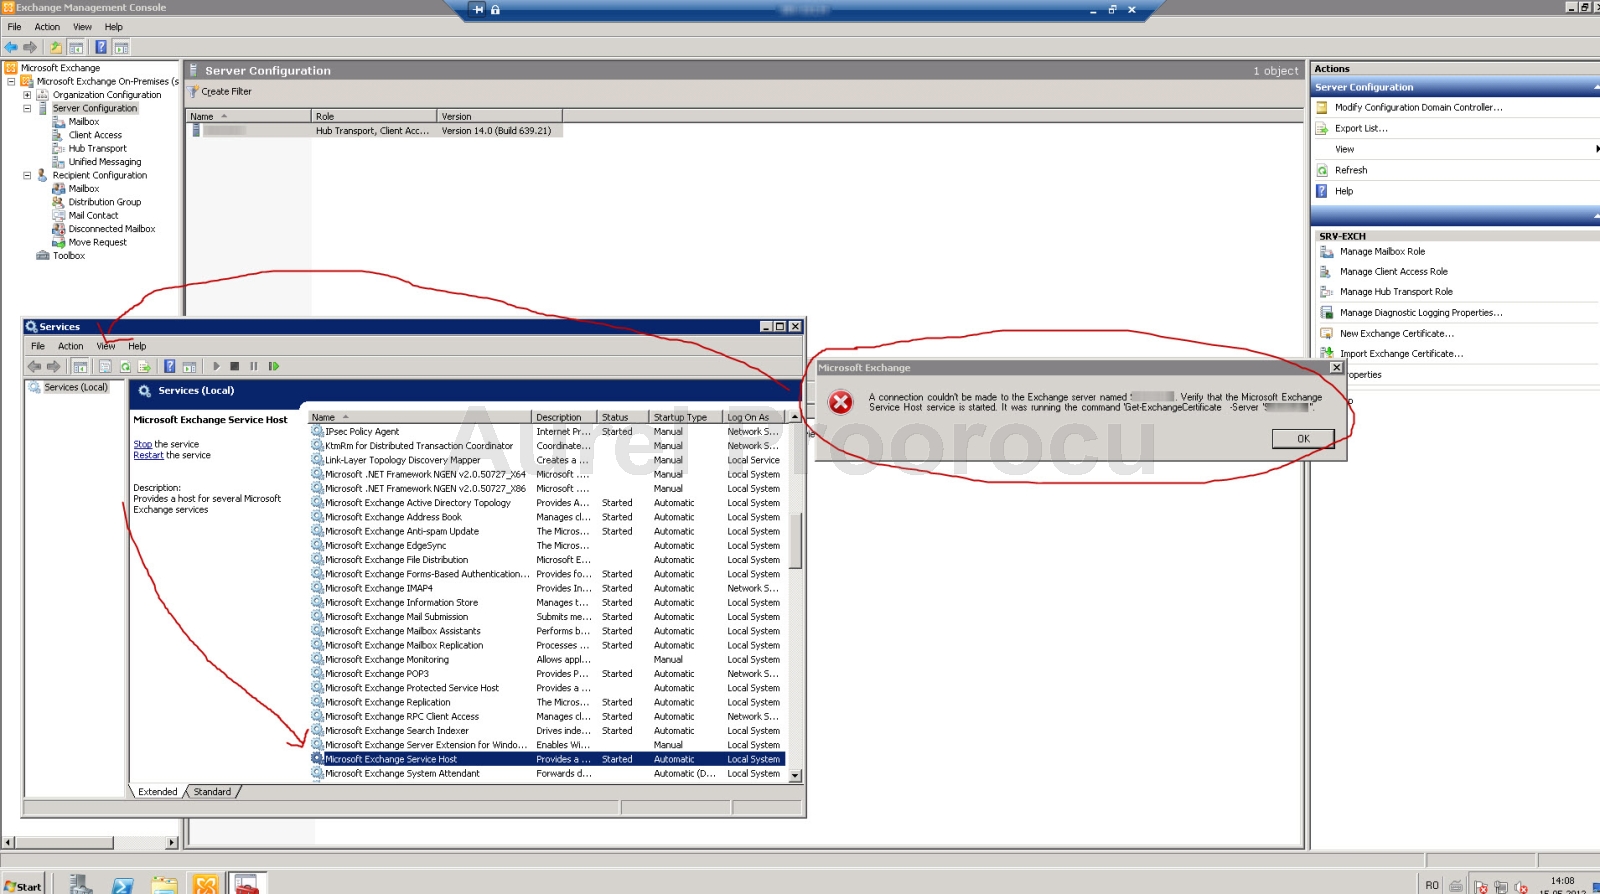Click the Stop Service square icon in Services toolbar

point(234,366)
